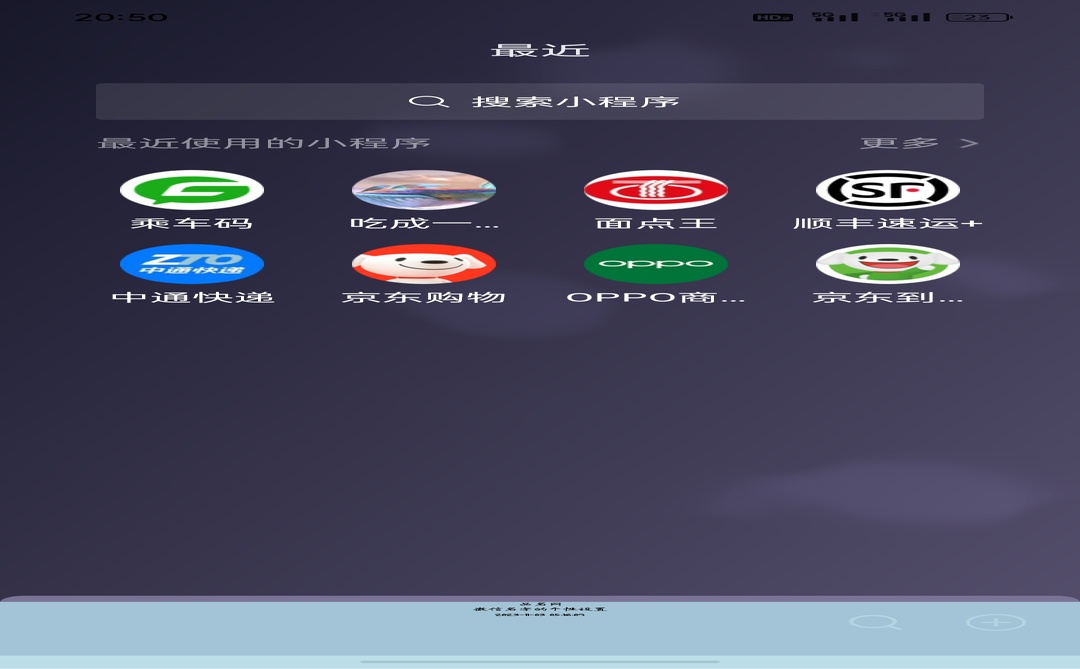This screenshot has width=1080, height=669.
Task: Launch the 面点王 mini program icon
Action: click(656, 189)
